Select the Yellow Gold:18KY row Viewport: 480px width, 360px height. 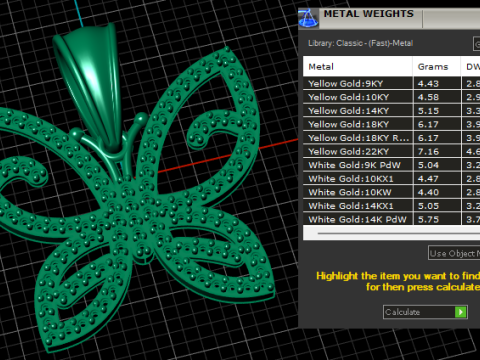pos(392,124)
